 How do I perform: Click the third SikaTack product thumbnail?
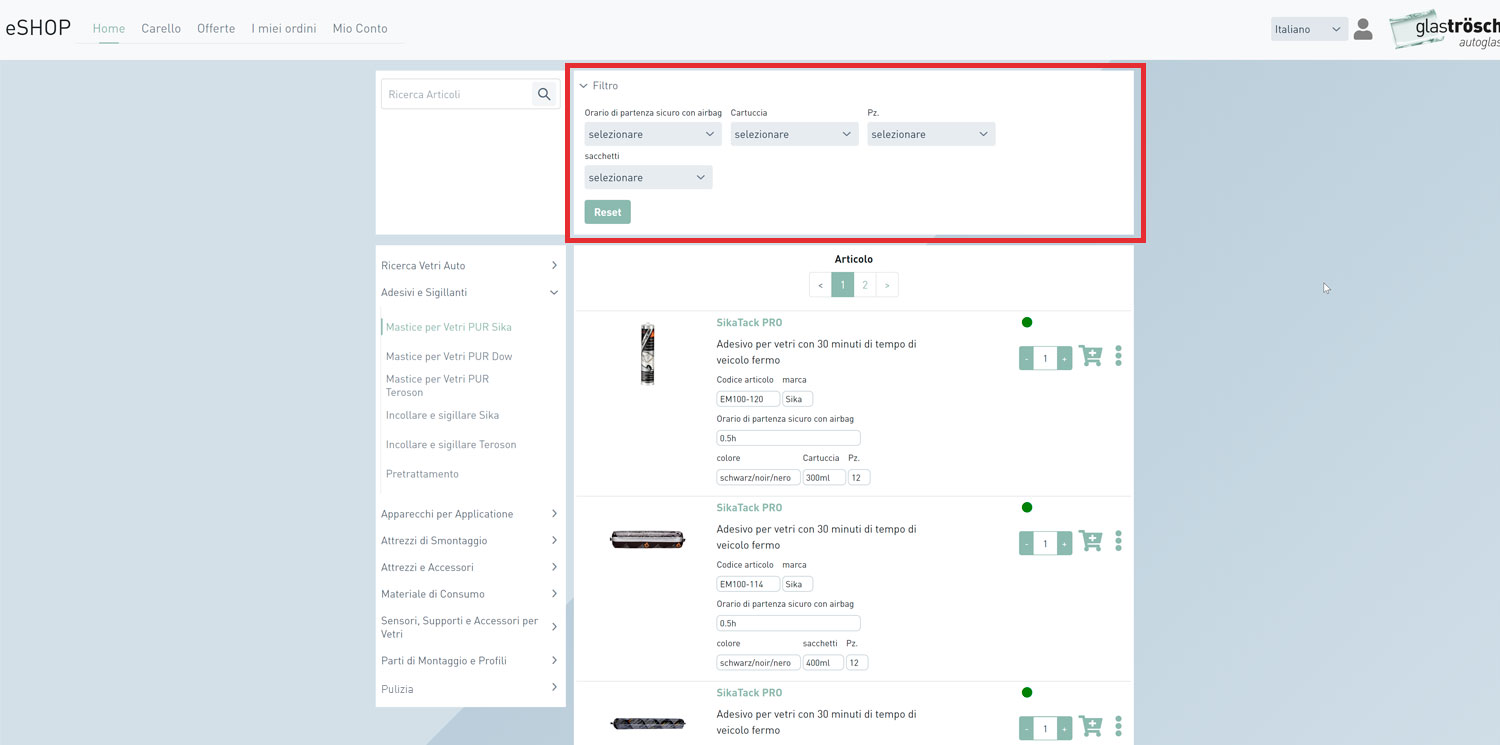(x=648, y=723)
